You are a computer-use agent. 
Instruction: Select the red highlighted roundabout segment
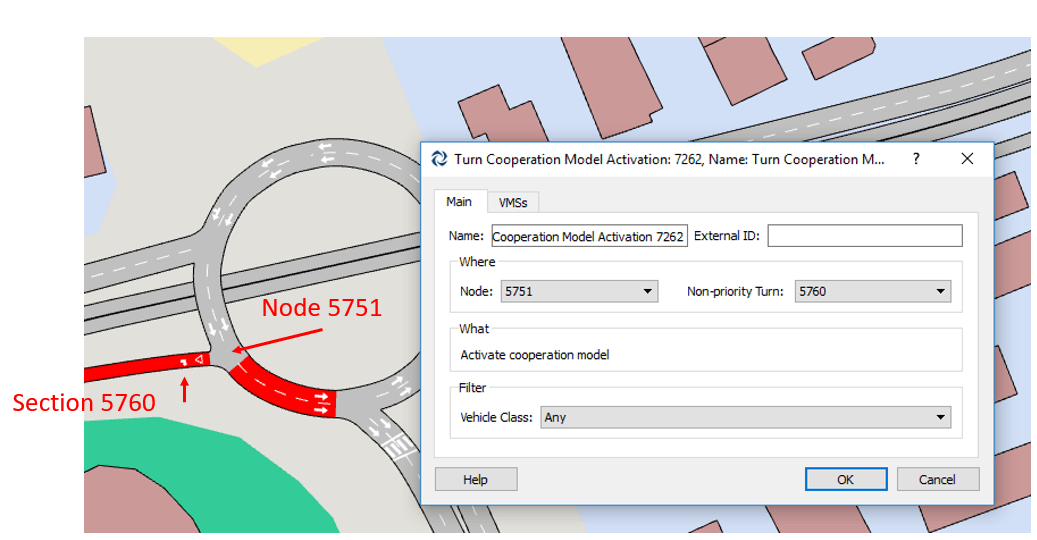pyautogui.click(x=284, y=391)
